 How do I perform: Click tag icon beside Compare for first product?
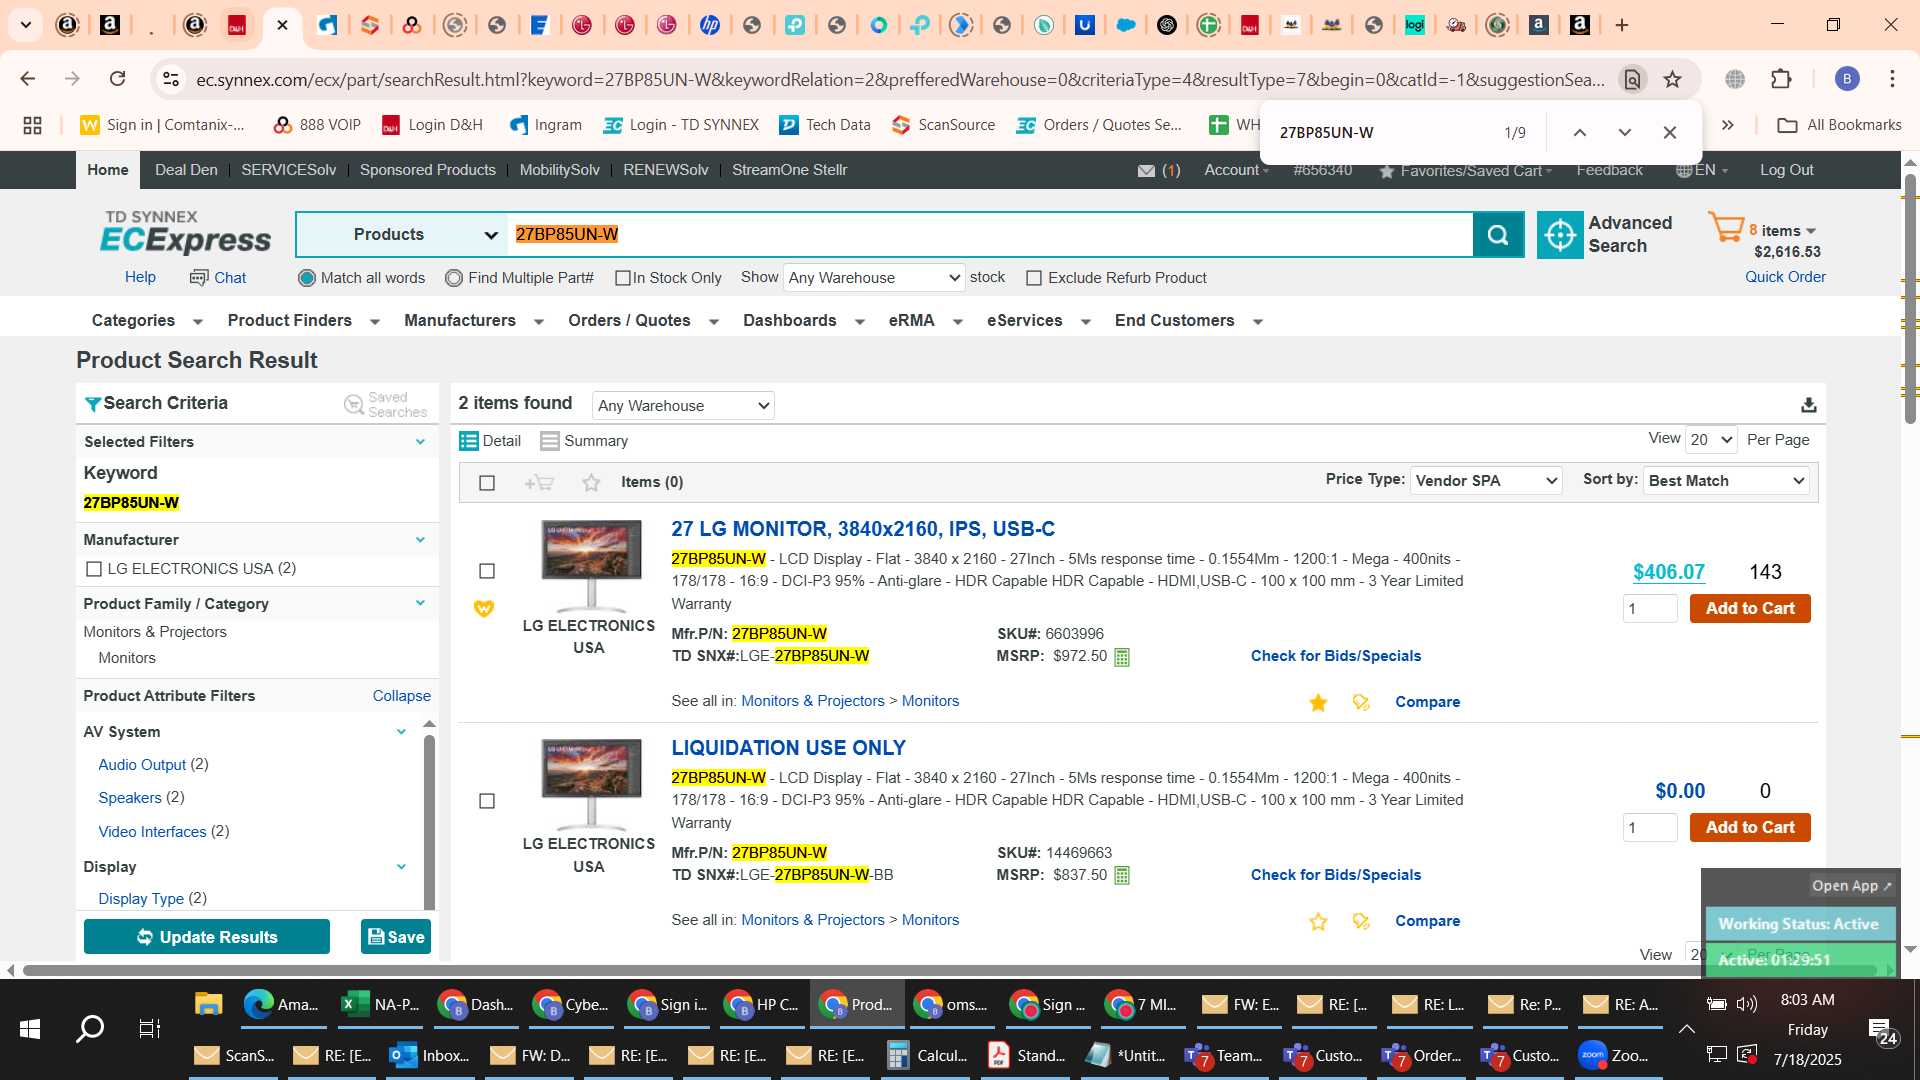(x=1361, y=703)
